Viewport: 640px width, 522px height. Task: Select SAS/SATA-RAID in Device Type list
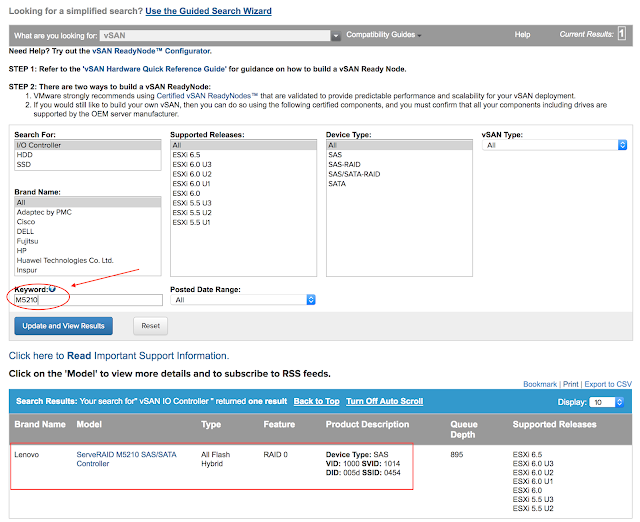pyautogui.click(x=399, y=174)
